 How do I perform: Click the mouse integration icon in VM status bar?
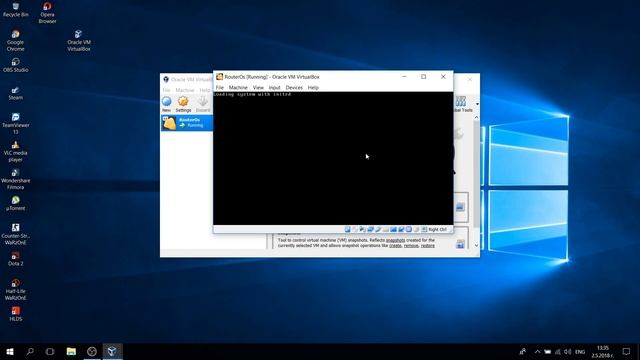pos(416,229)
